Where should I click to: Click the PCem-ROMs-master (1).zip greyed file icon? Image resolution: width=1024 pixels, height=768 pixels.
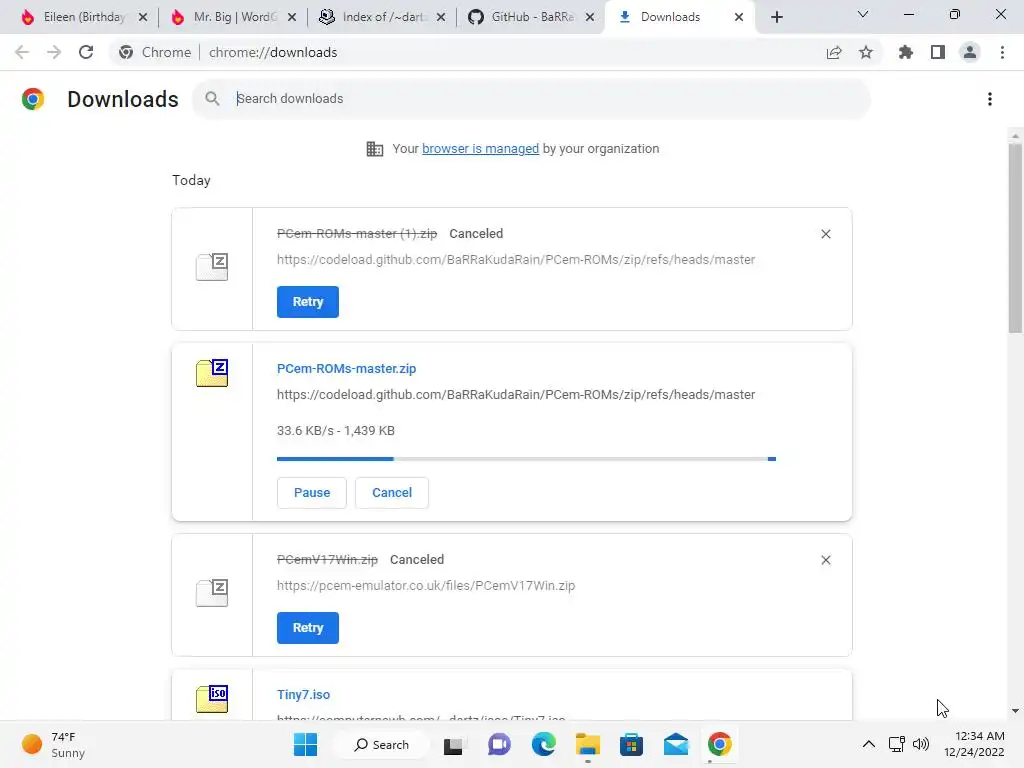(x=212, y=266)
